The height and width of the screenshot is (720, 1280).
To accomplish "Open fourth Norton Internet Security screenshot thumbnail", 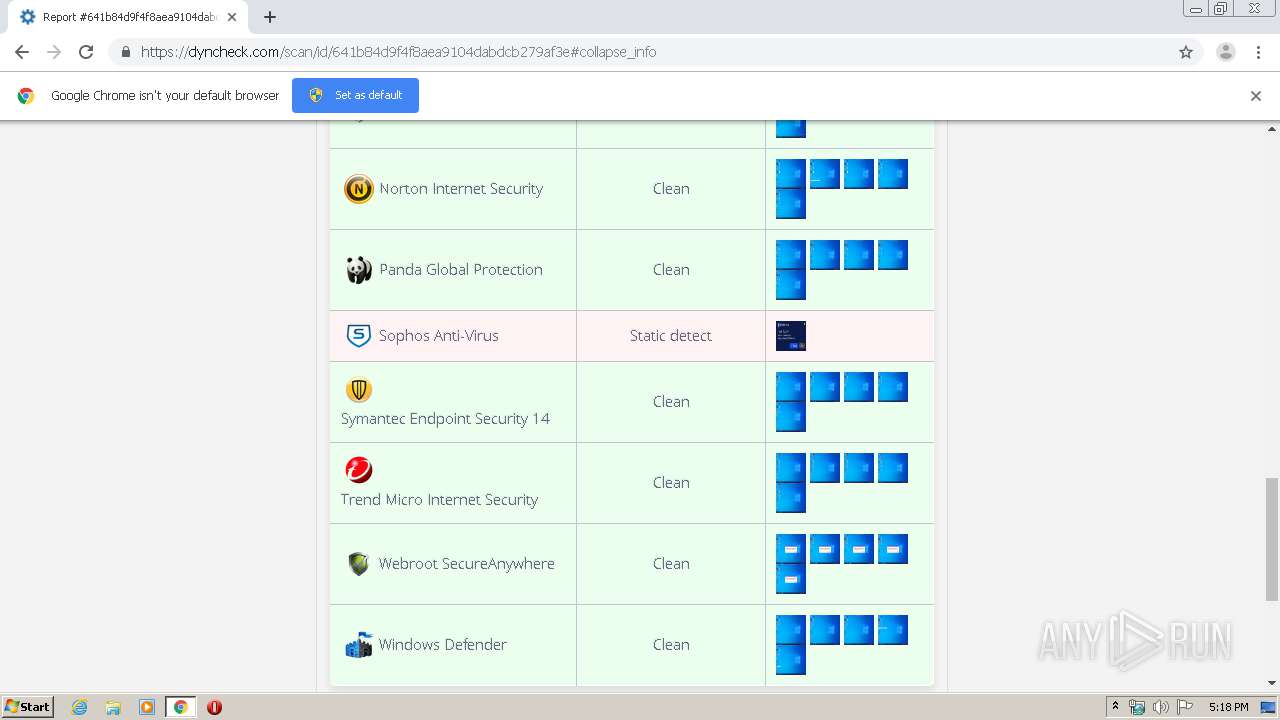I will [893, 174].
